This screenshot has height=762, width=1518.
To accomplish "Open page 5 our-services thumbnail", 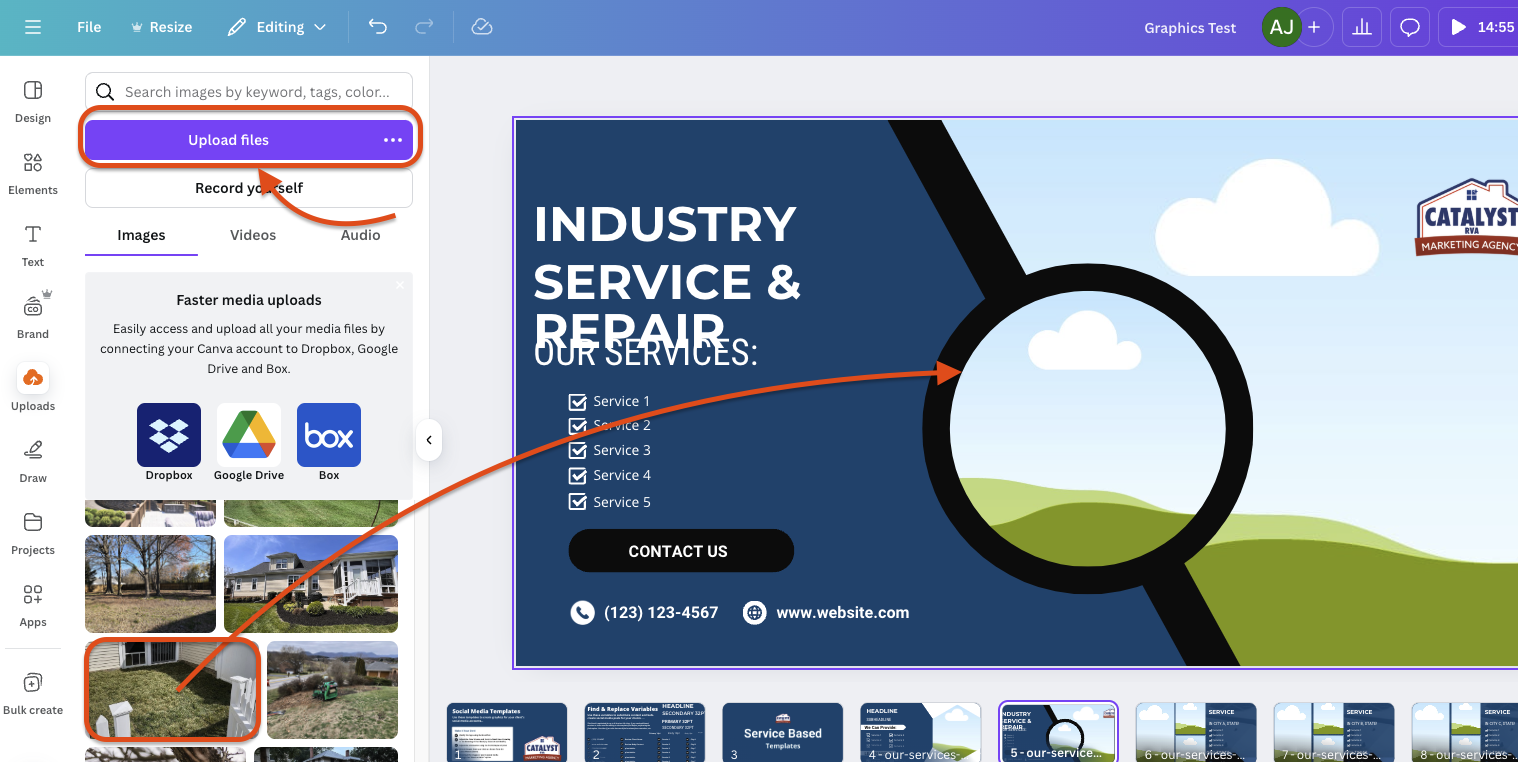I will [1058, 732].
